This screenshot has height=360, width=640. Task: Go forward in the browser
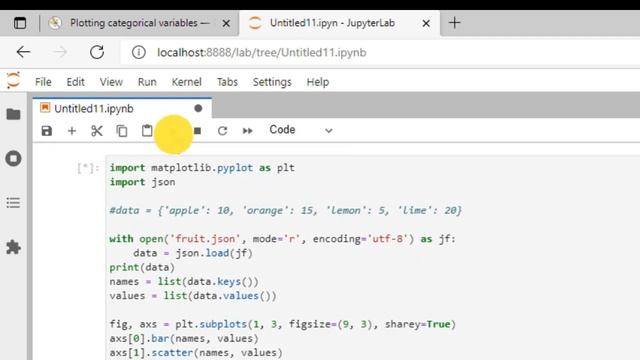60,52
